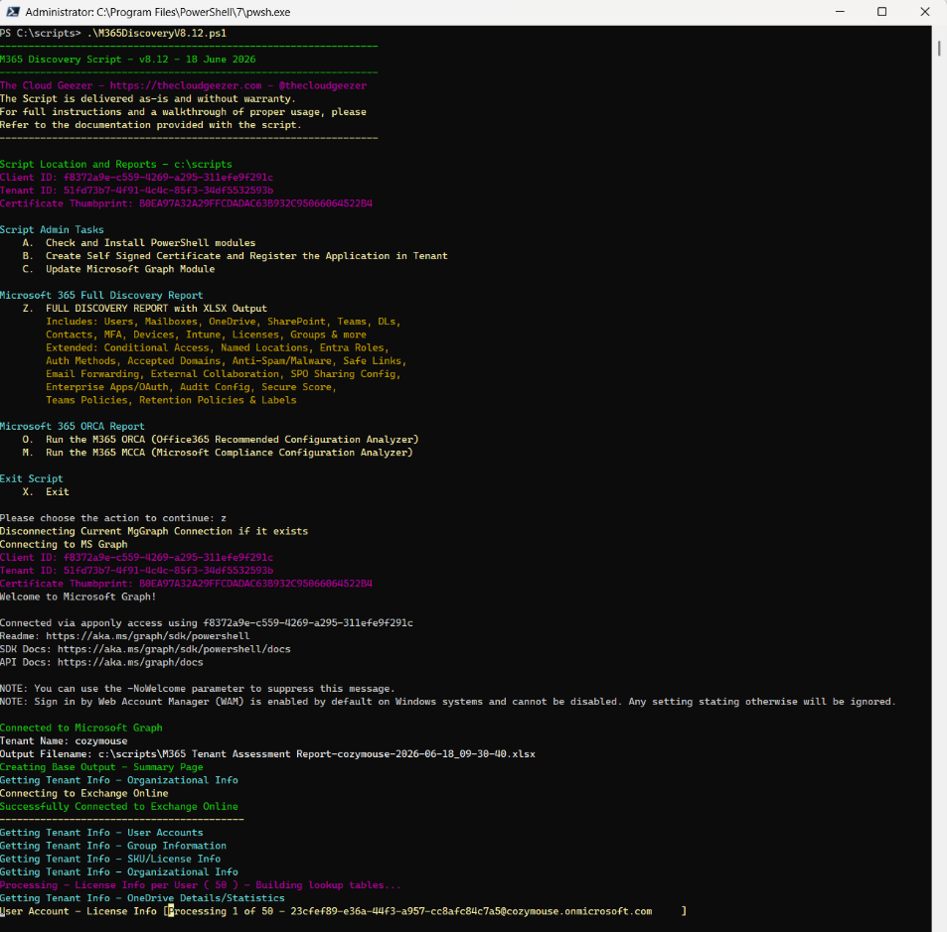Screen dimensions: 947x932
Task: Click option Z 'FULL DISCOVERY REPORT with XLSX Output'
Action: point(144,308)
